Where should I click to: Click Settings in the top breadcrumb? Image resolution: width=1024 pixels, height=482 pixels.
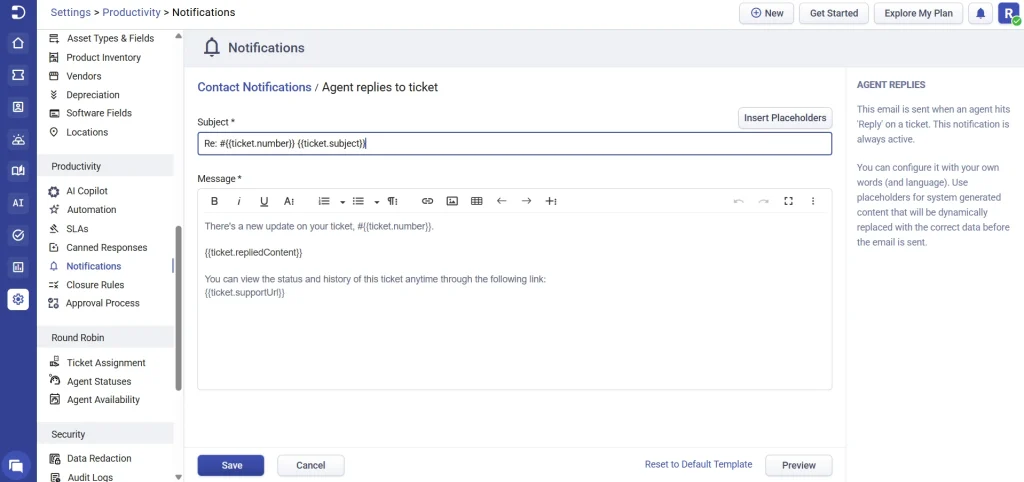click(71, 12)
